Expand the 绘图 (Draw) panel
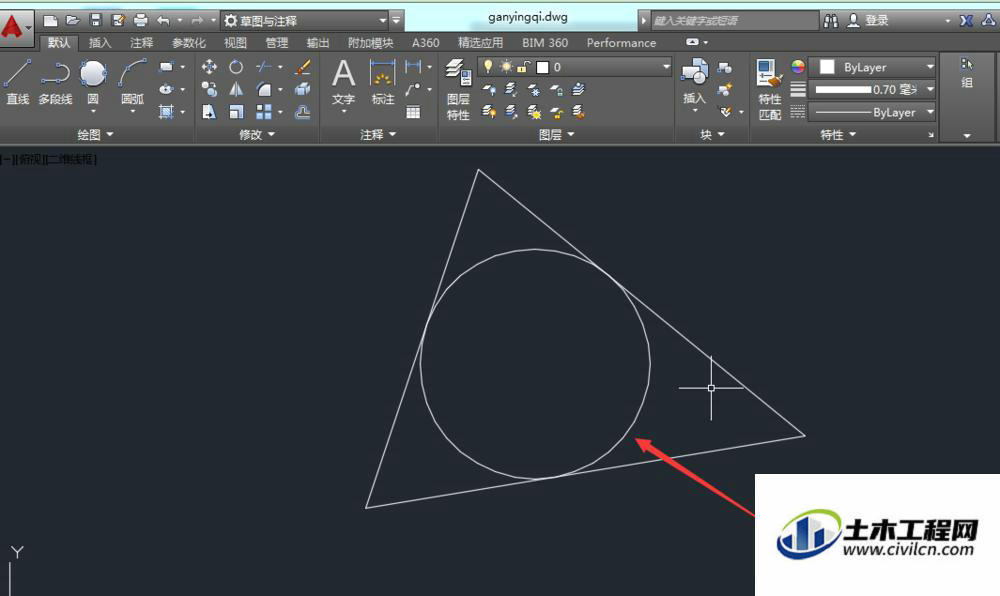Image resolution: width=1000 pixels, height=596 pixels. click(95, 134)
